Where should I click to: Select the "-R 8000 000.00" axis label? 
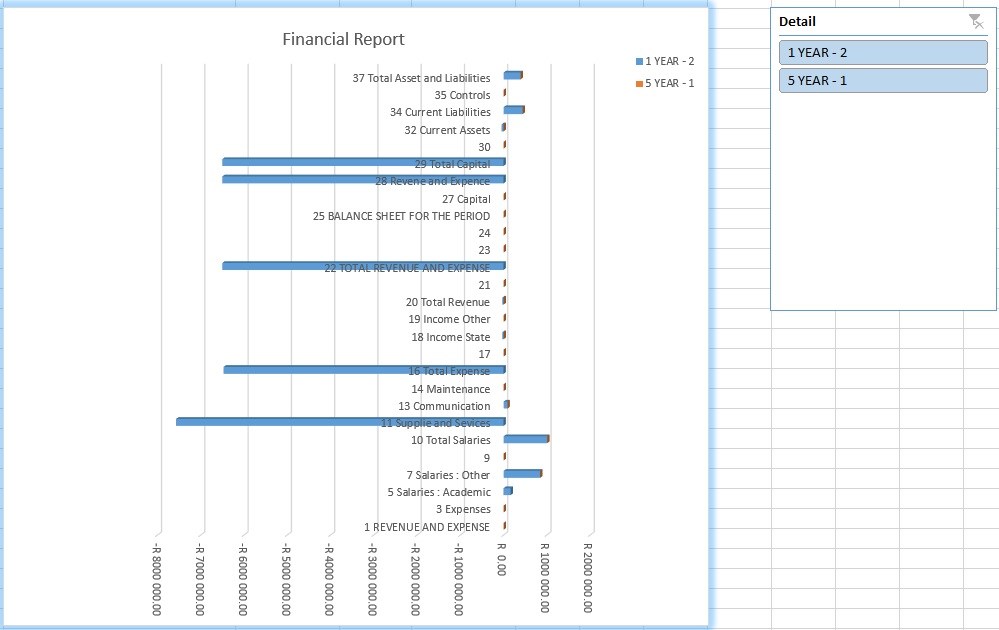157,579
